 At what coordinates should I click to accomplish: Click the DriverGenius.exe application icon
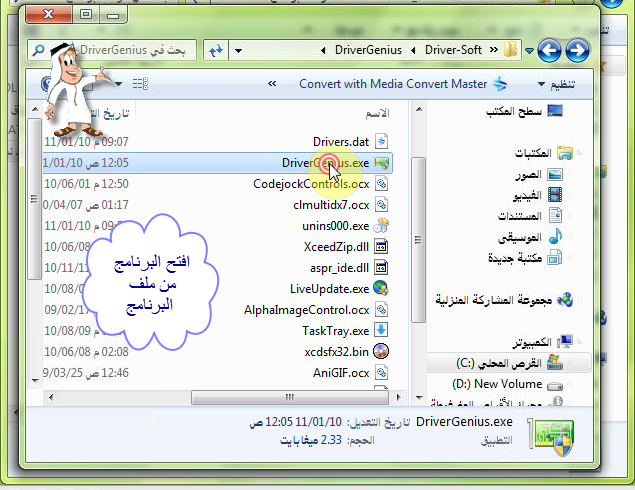[381, 163]
